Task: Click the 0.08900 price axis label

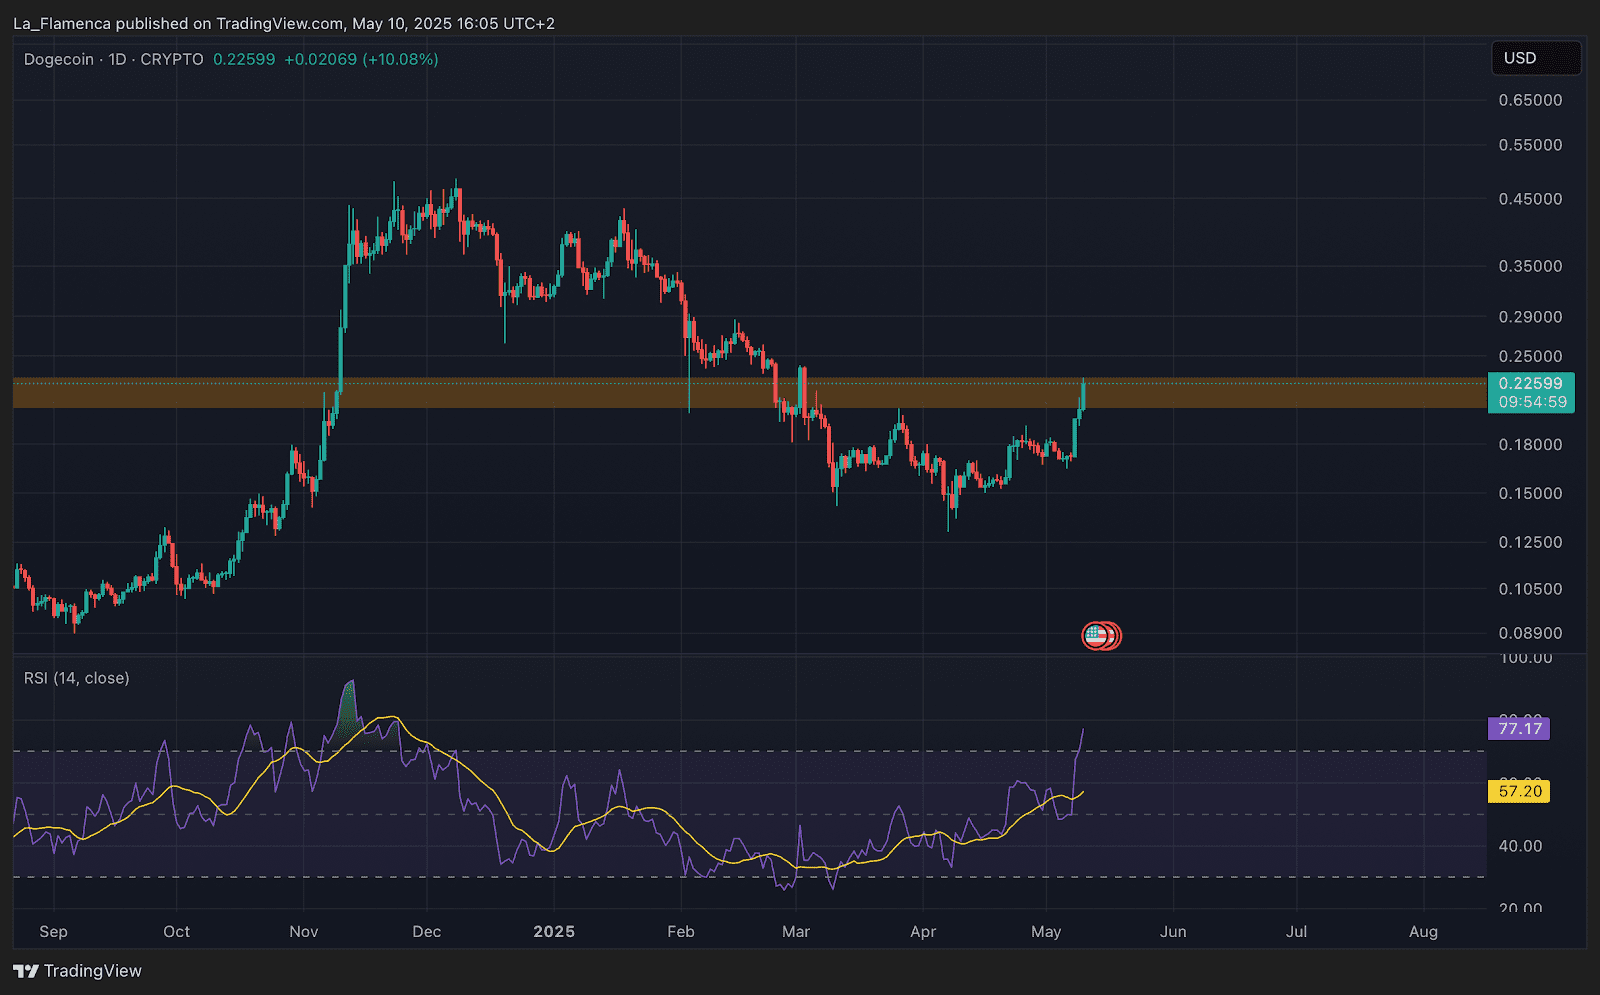Action: click(1530, 633)
